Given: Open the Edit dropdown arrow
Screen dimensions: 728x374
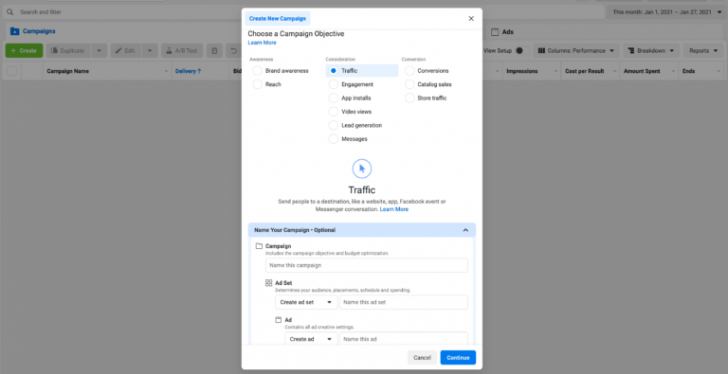Looking at the screenshot, I should [x=150, y=51].
